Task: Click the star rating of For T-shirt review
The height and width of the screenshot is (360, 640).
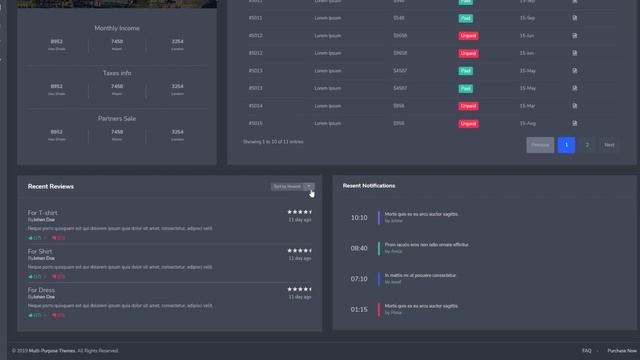Action: (x=299, y=212)
